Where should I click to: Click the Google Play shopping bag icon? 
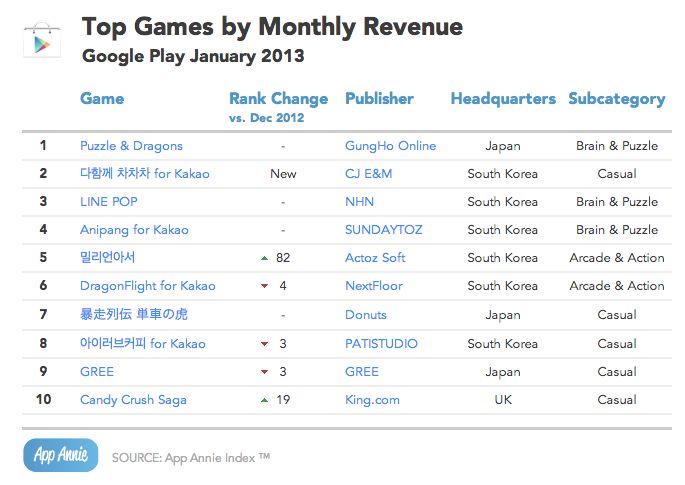tap(42, 40)
